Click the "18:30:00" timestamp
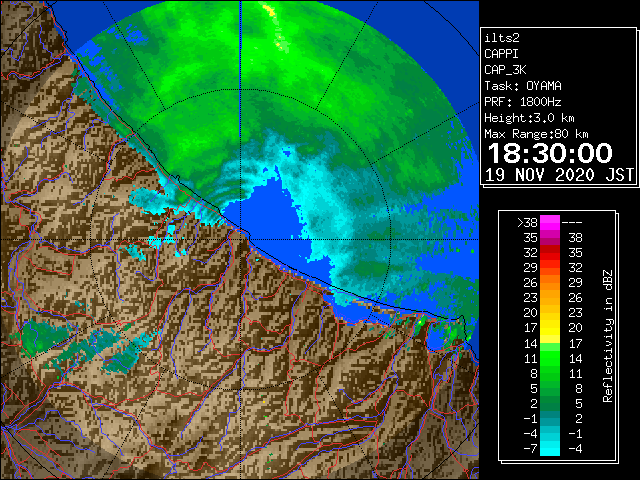The image size is (640, 480). point(550,153)
